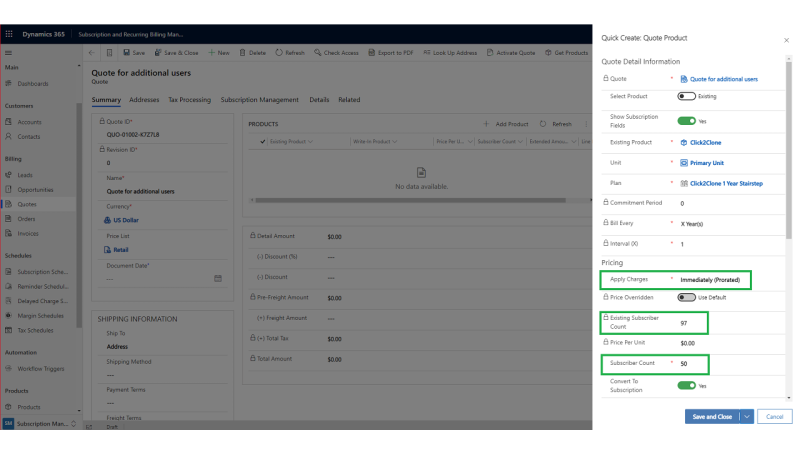Screen dimensions: 800x450
Task: Click the Add Product plus icon
Action: pyautogui.click(x=486, y=124)
